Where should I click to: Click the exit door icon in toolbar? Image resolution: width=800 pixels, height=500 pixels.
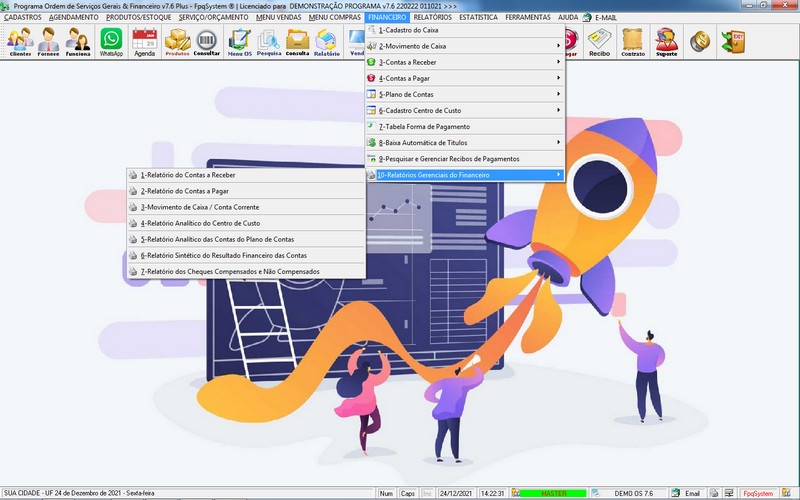pyautogui.click(x=738, y=41)
